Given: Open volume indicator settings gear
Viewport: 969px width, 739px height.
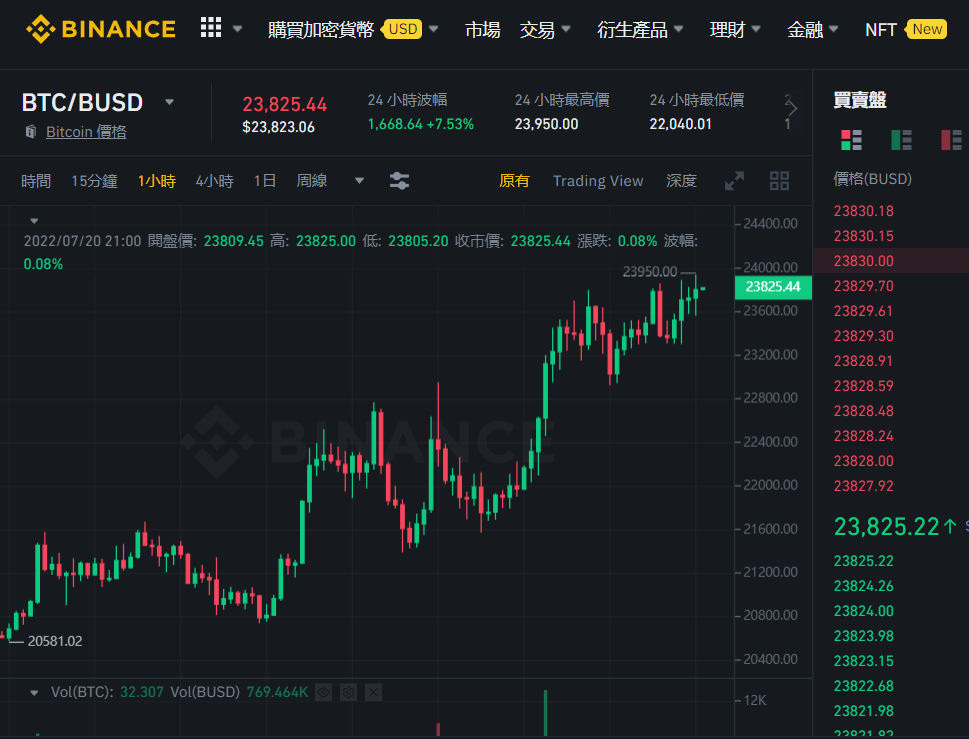Looking at the screenshot, I should coord(349,693).
